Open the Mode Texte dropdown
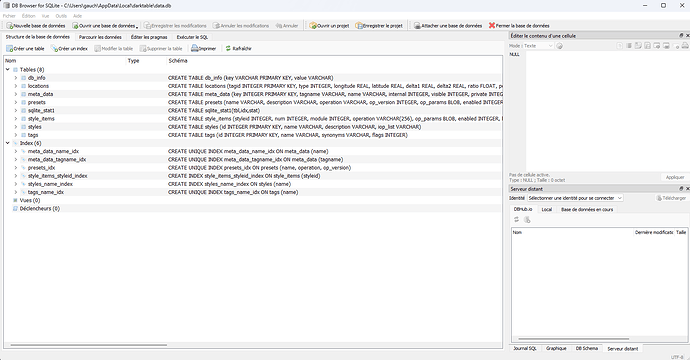Screen dimensions: 690x360 [538, 46]
